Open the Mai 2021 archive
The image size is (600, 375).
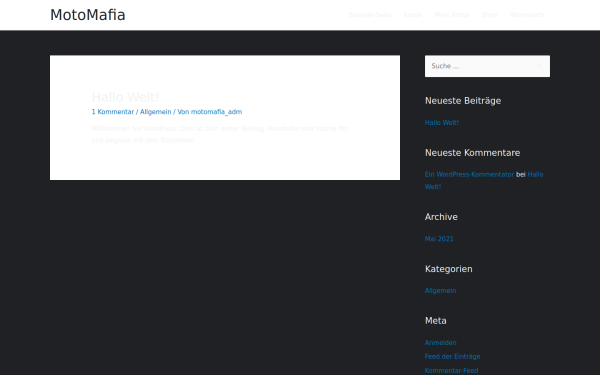(439, 239)
